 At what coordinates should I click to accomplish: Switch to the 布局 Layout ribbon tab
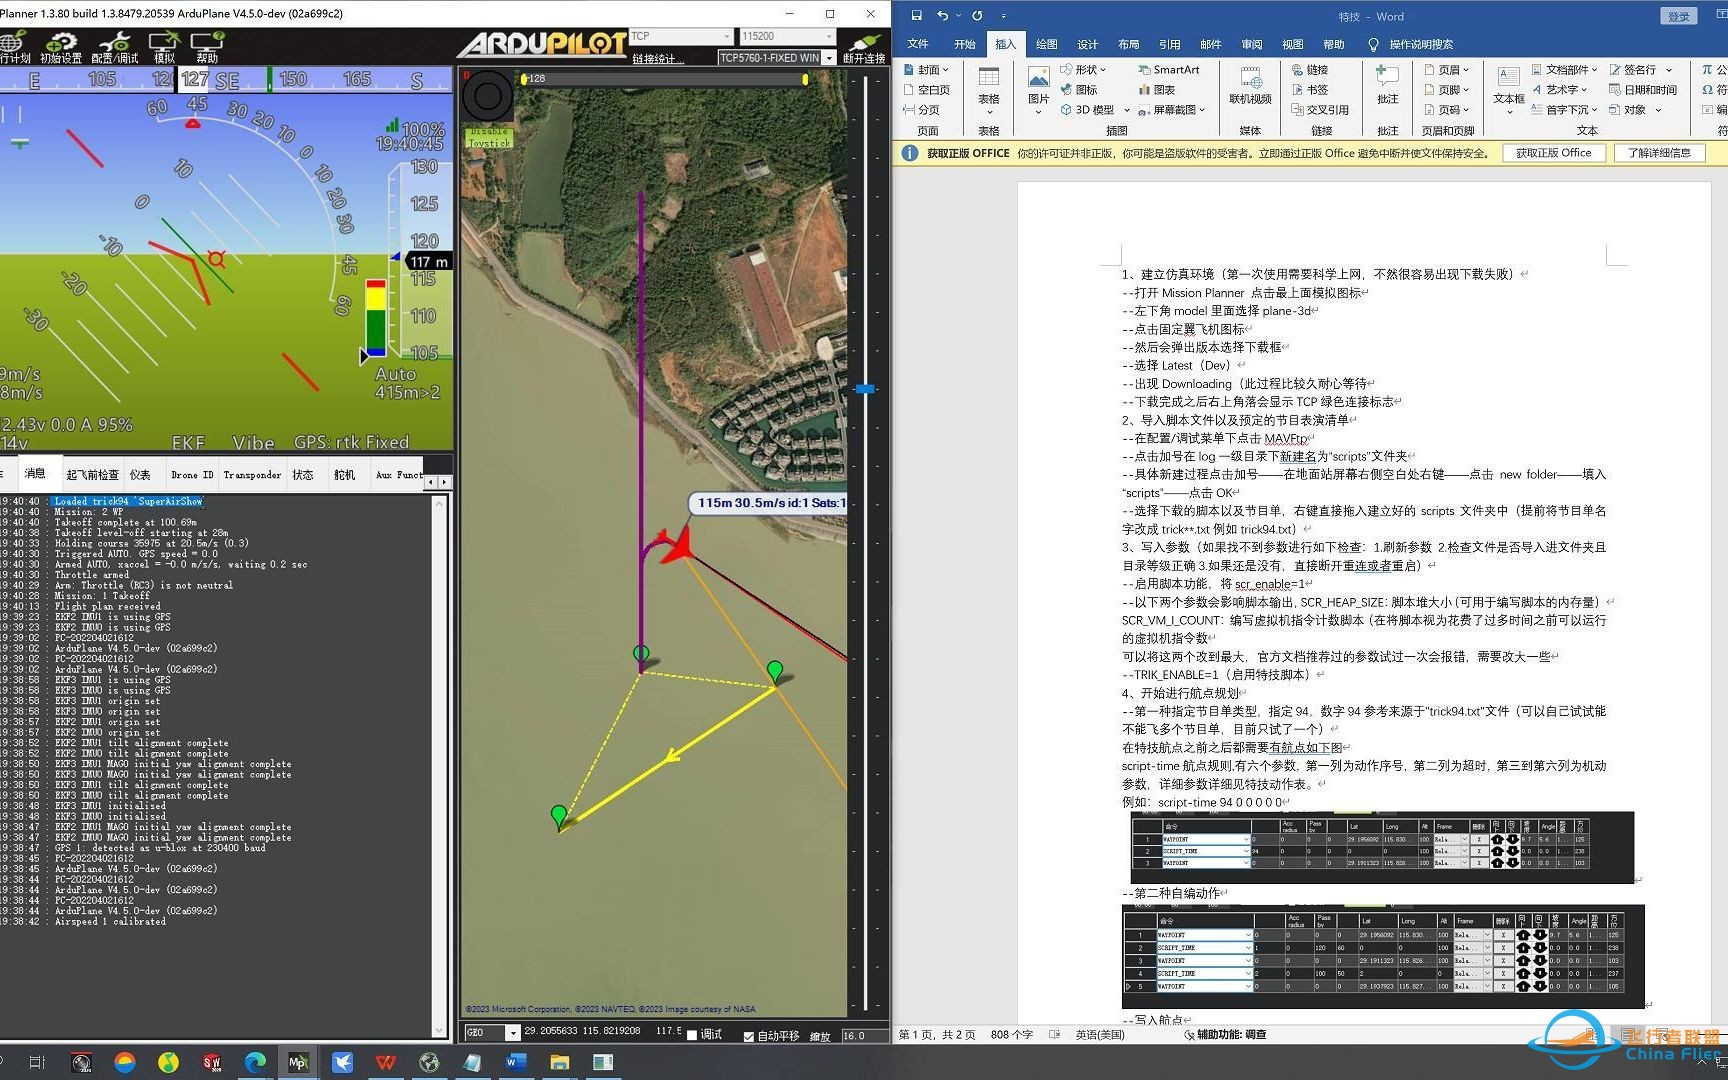pyautogui.click(x=1128, y=44)
